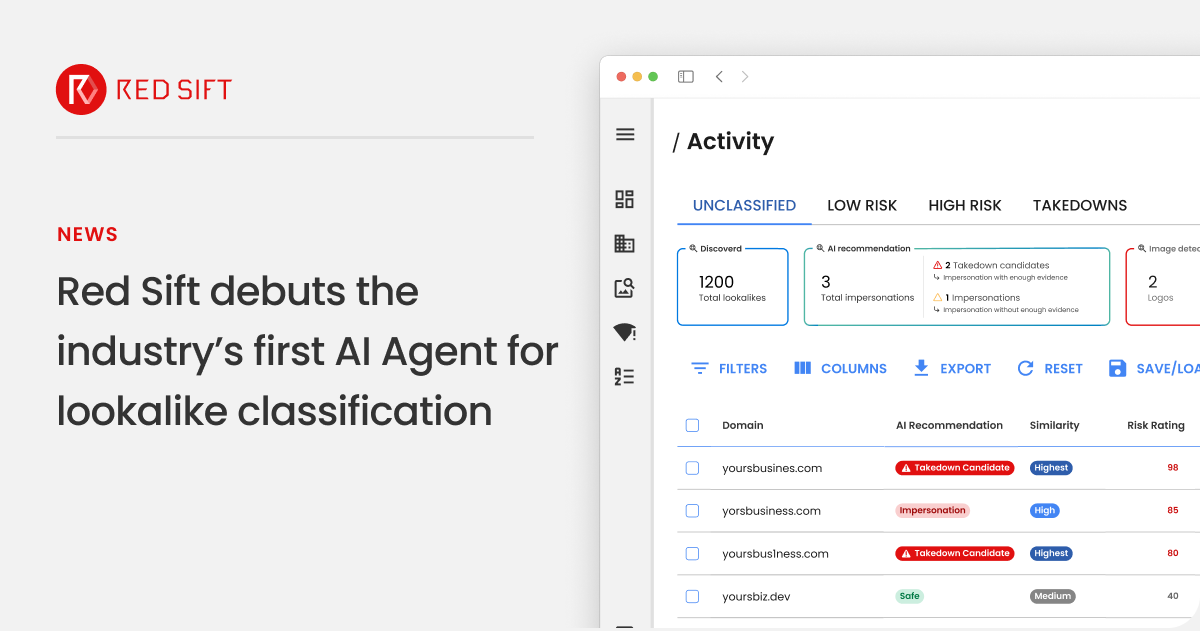
Task: Click the SAVE/LOAD button
Action: [x=1153, y=368]
